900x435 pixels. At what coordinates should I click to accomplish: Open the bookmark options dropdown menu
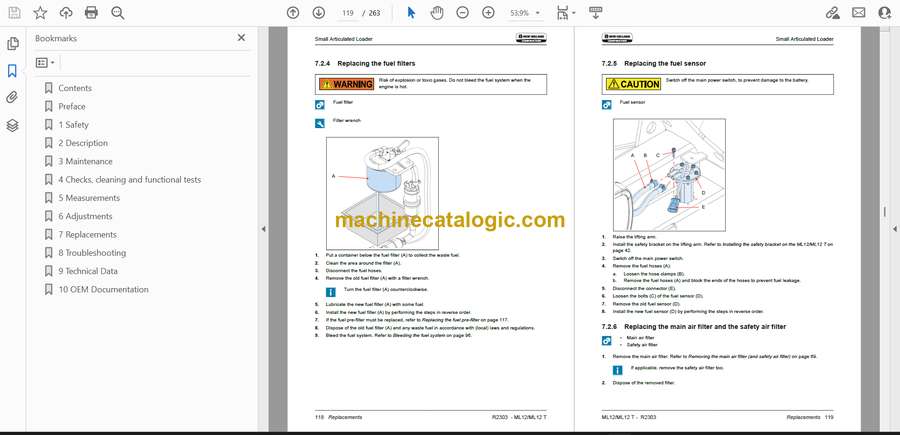click(45, 63)
